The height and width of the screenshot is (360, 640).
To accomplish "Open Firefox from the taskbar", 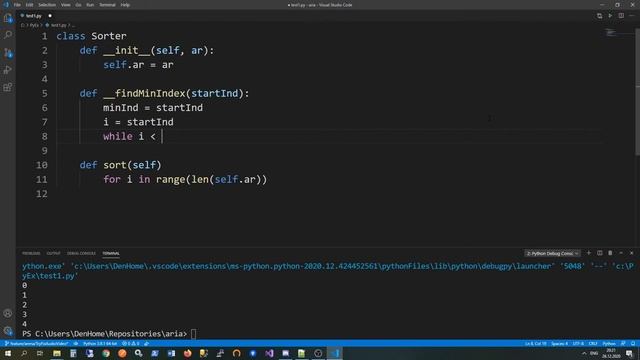I will (187, 353).
